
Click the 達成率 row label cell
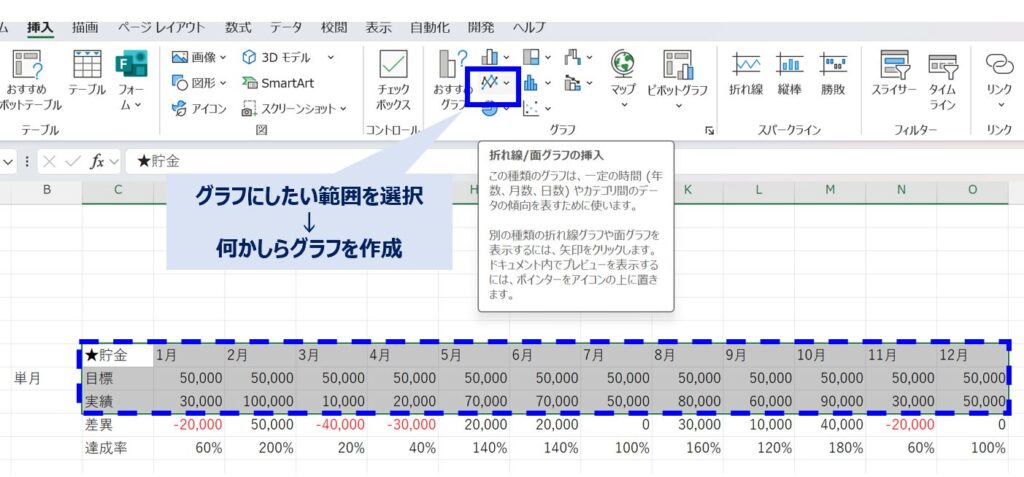[x=118, y=448]
